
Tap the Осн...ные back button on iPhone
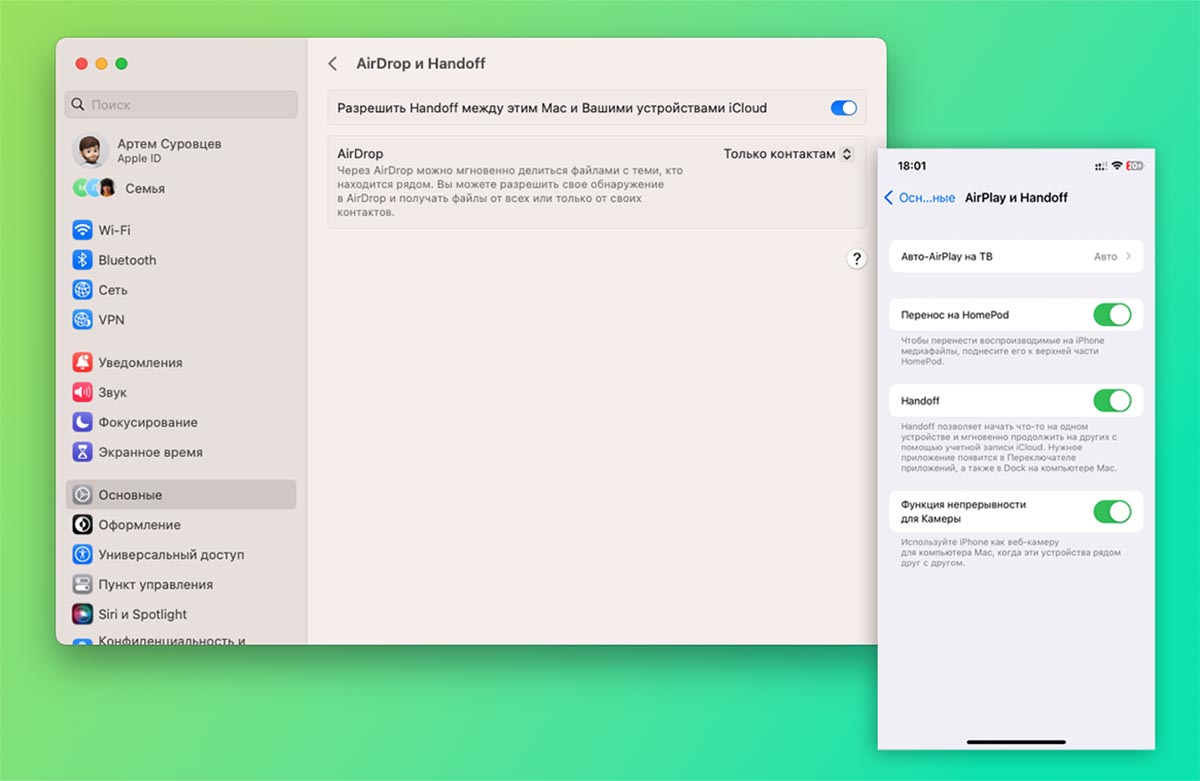pyautogui.click(x=920, y=198)
